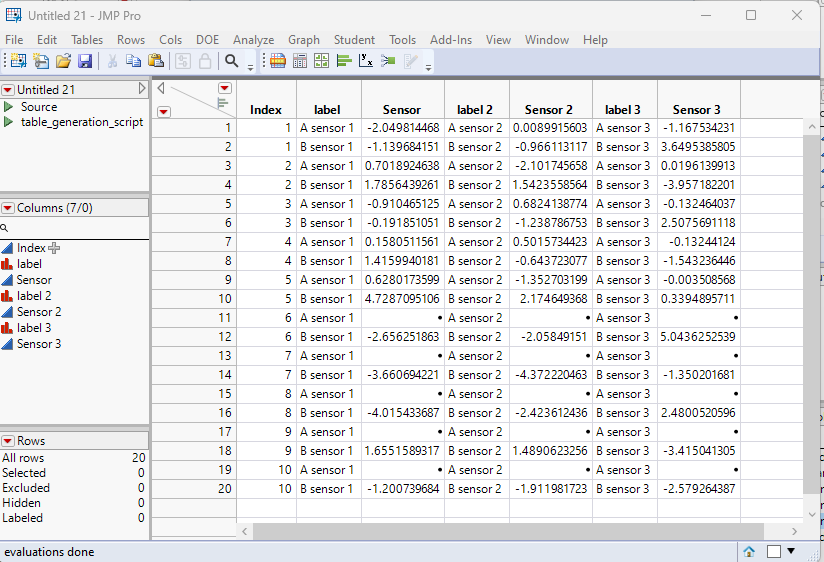Screen dimensions: 824x562
Task: Click the vertical scrollbar thumb of the table
Action: pos(811,314)
